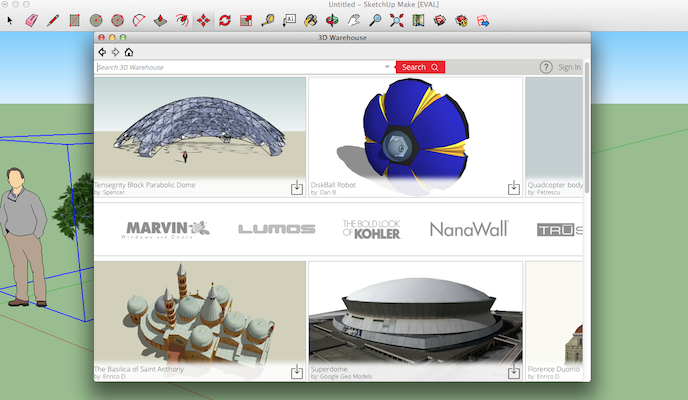Download The Basilica of Saint Anthony model
Viewport: 688px width, 400px height.
pyautogui.click(x=297, y=371)
